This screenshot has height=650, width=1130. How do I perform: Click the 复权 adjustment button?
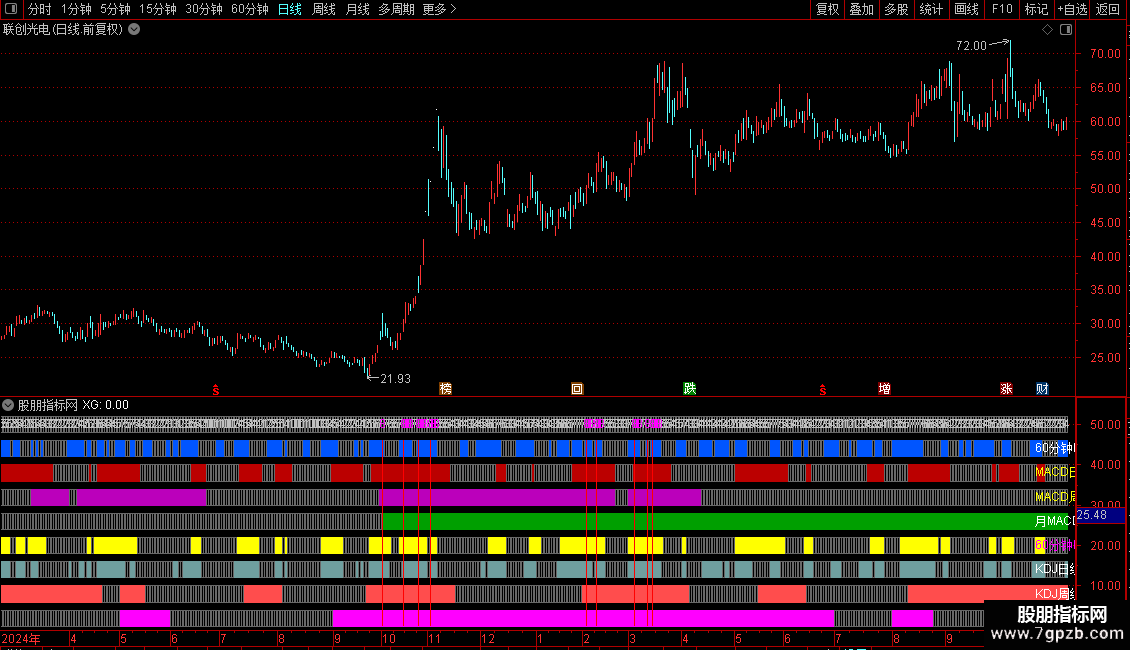pyautogui.click(x=827, y=9)
